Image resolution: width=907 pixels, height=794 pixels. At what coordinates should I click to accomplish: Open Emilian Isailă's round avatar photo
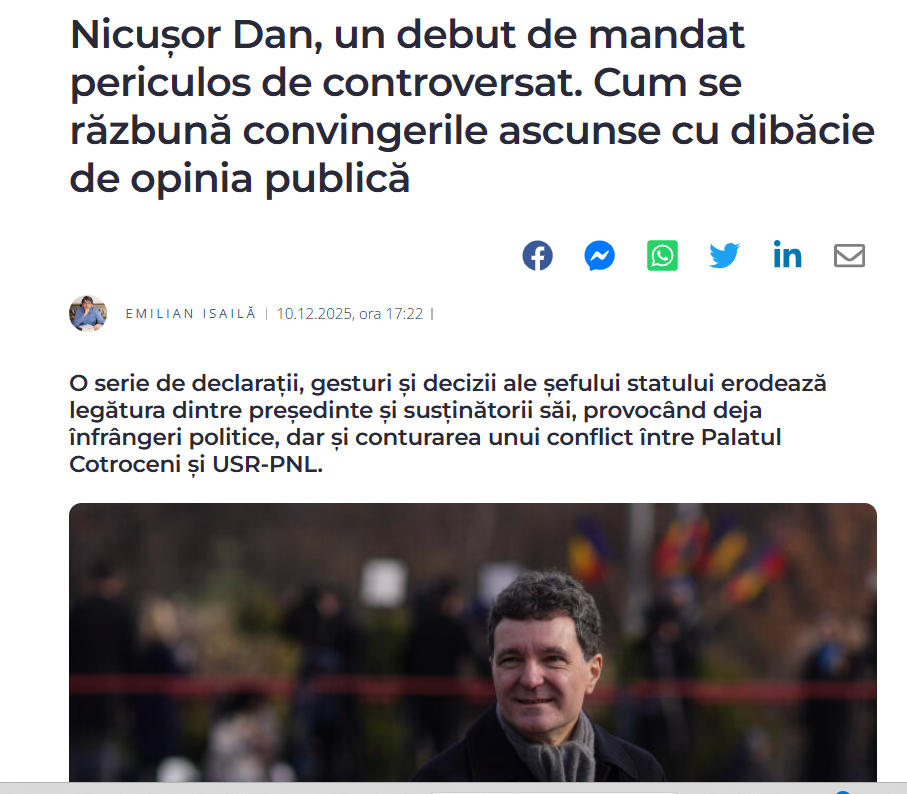(88, 313)
